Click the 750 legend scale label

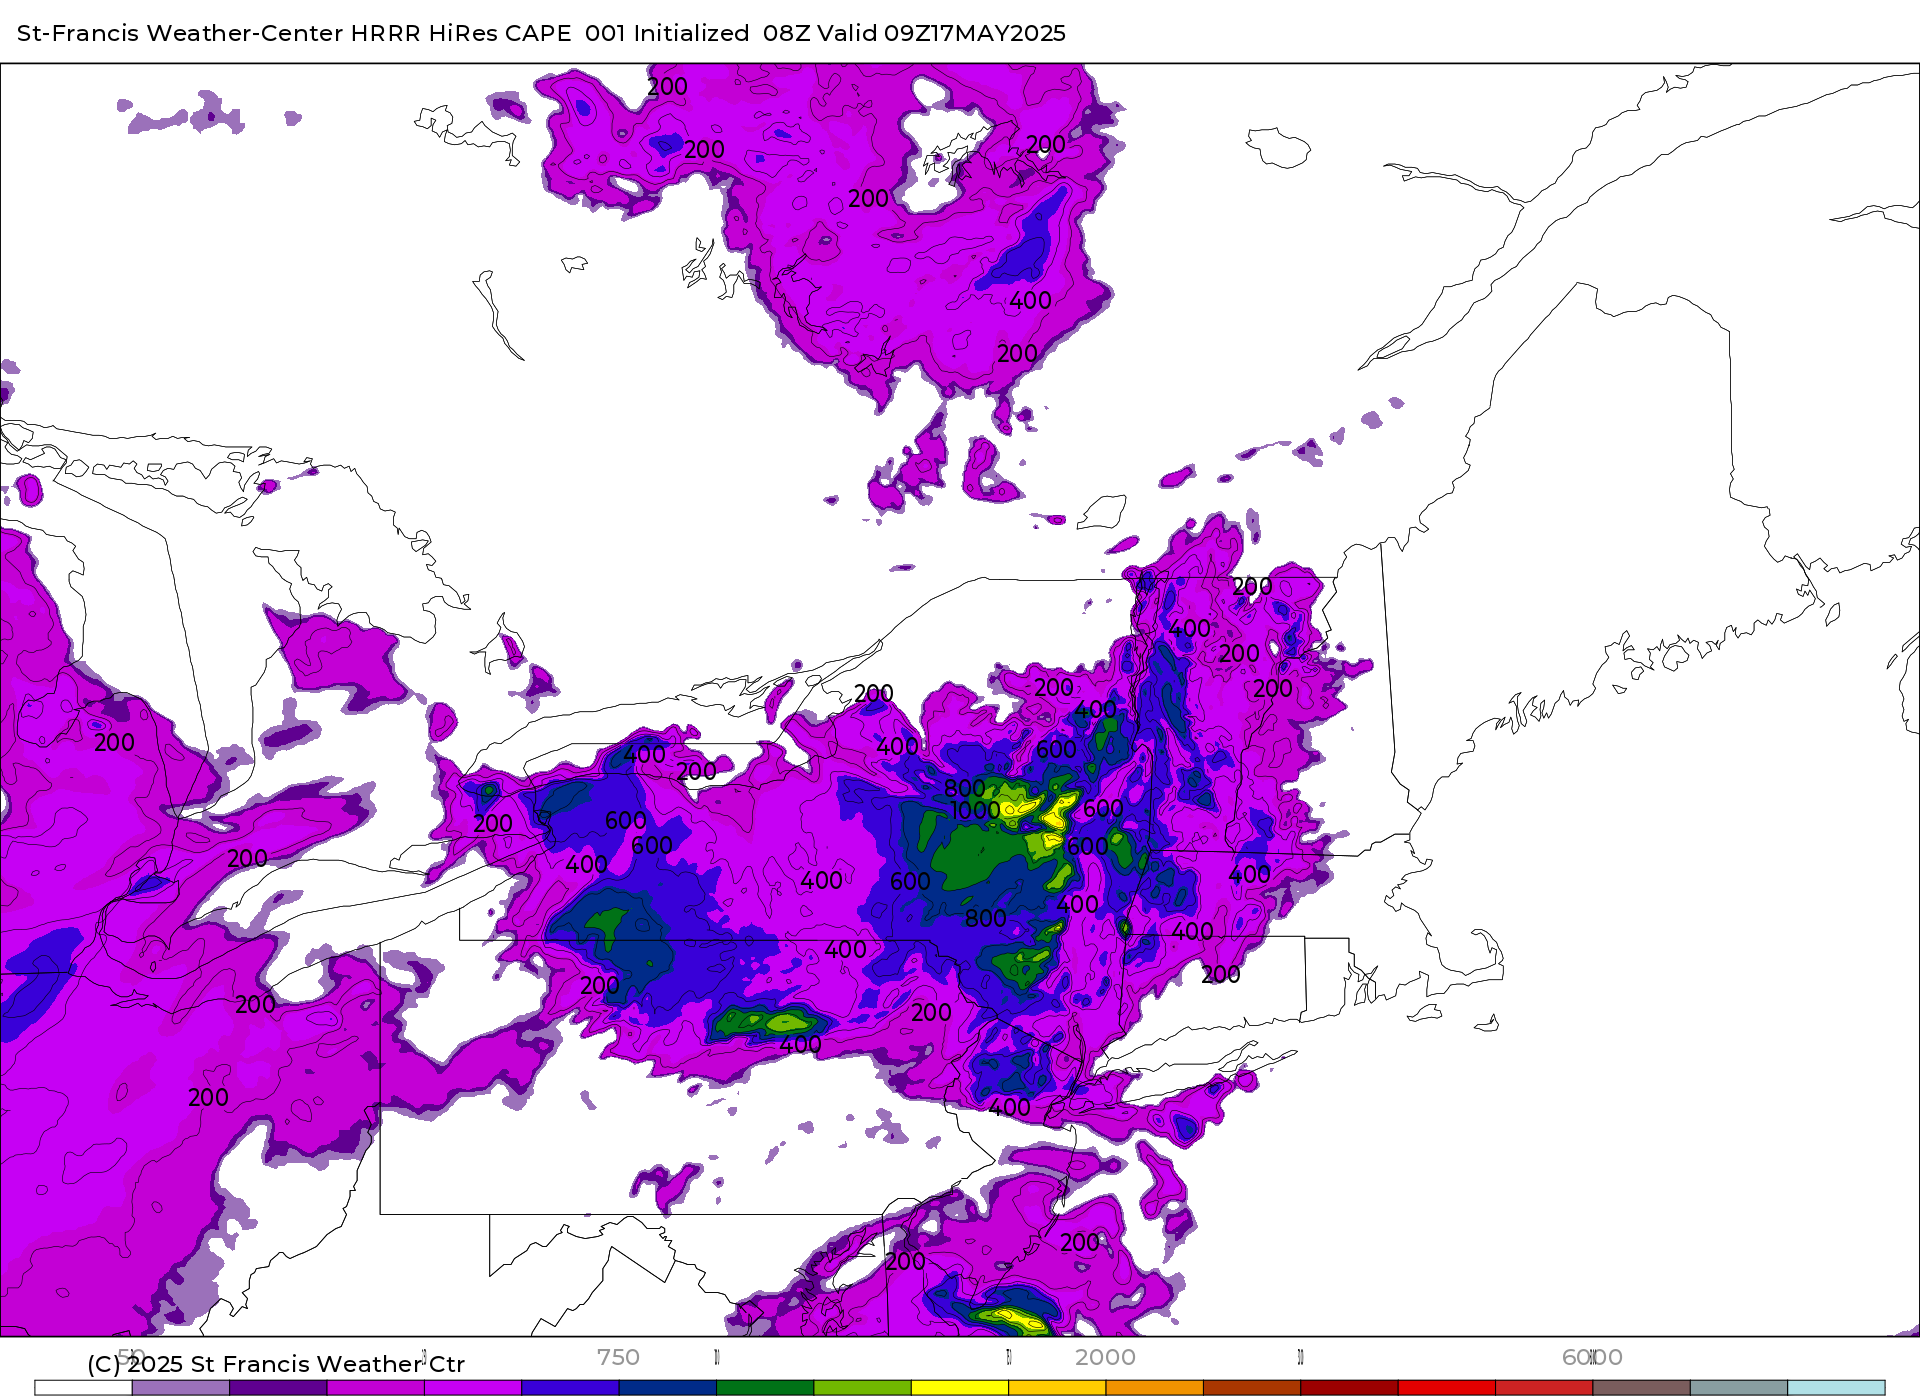tap(618, 1357)
